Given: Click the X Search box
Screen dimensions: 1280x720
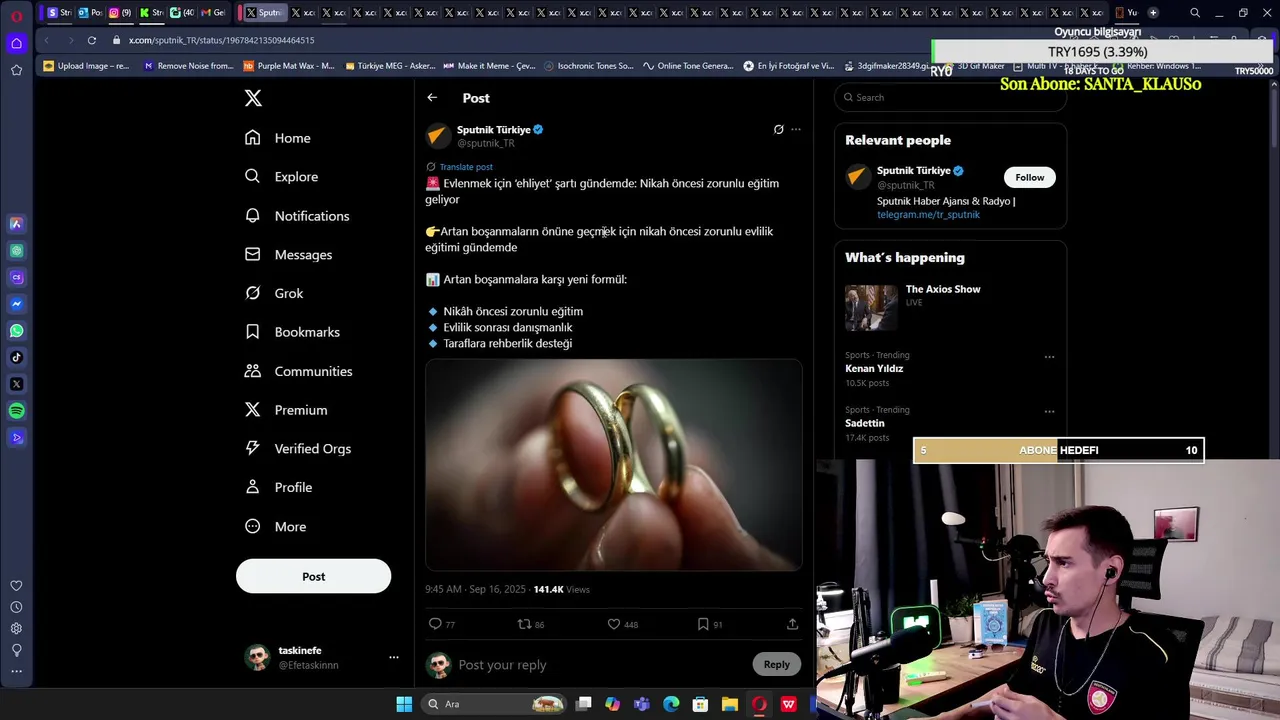Looking at the screenshot, I should coord(950,97).
